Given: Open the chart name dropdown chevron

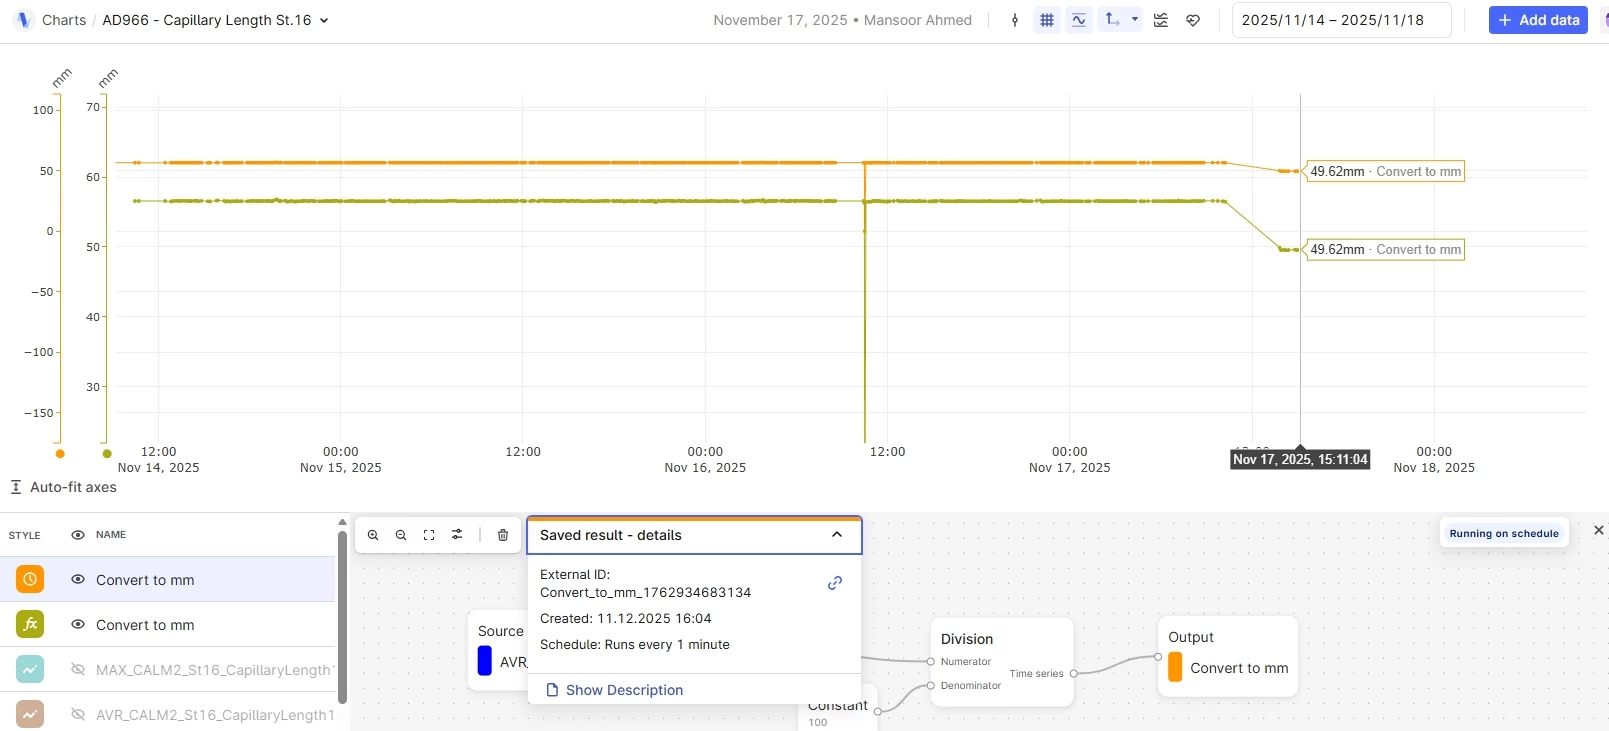Looking at the screenshot, I should 324,20.
